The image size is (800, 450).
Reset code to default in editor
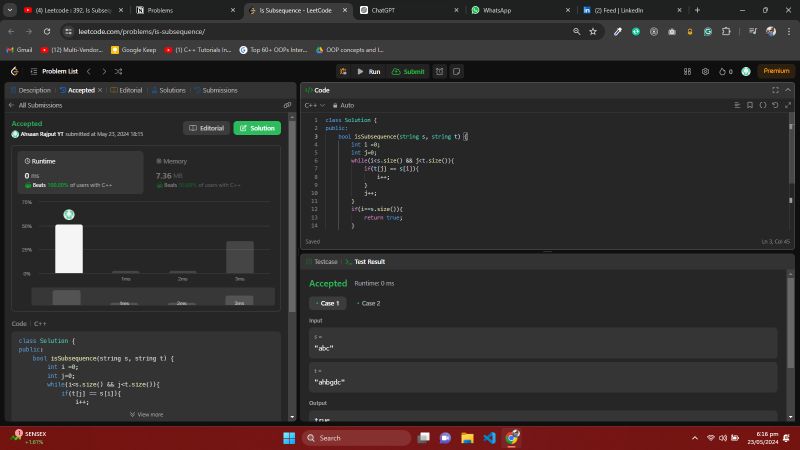774,105
